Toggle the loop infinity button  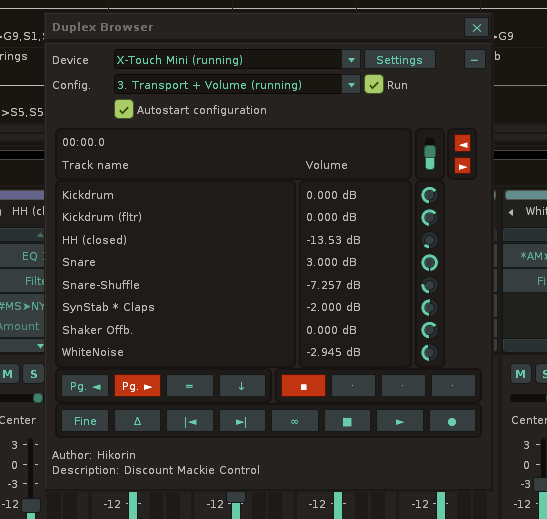[295, 421]
